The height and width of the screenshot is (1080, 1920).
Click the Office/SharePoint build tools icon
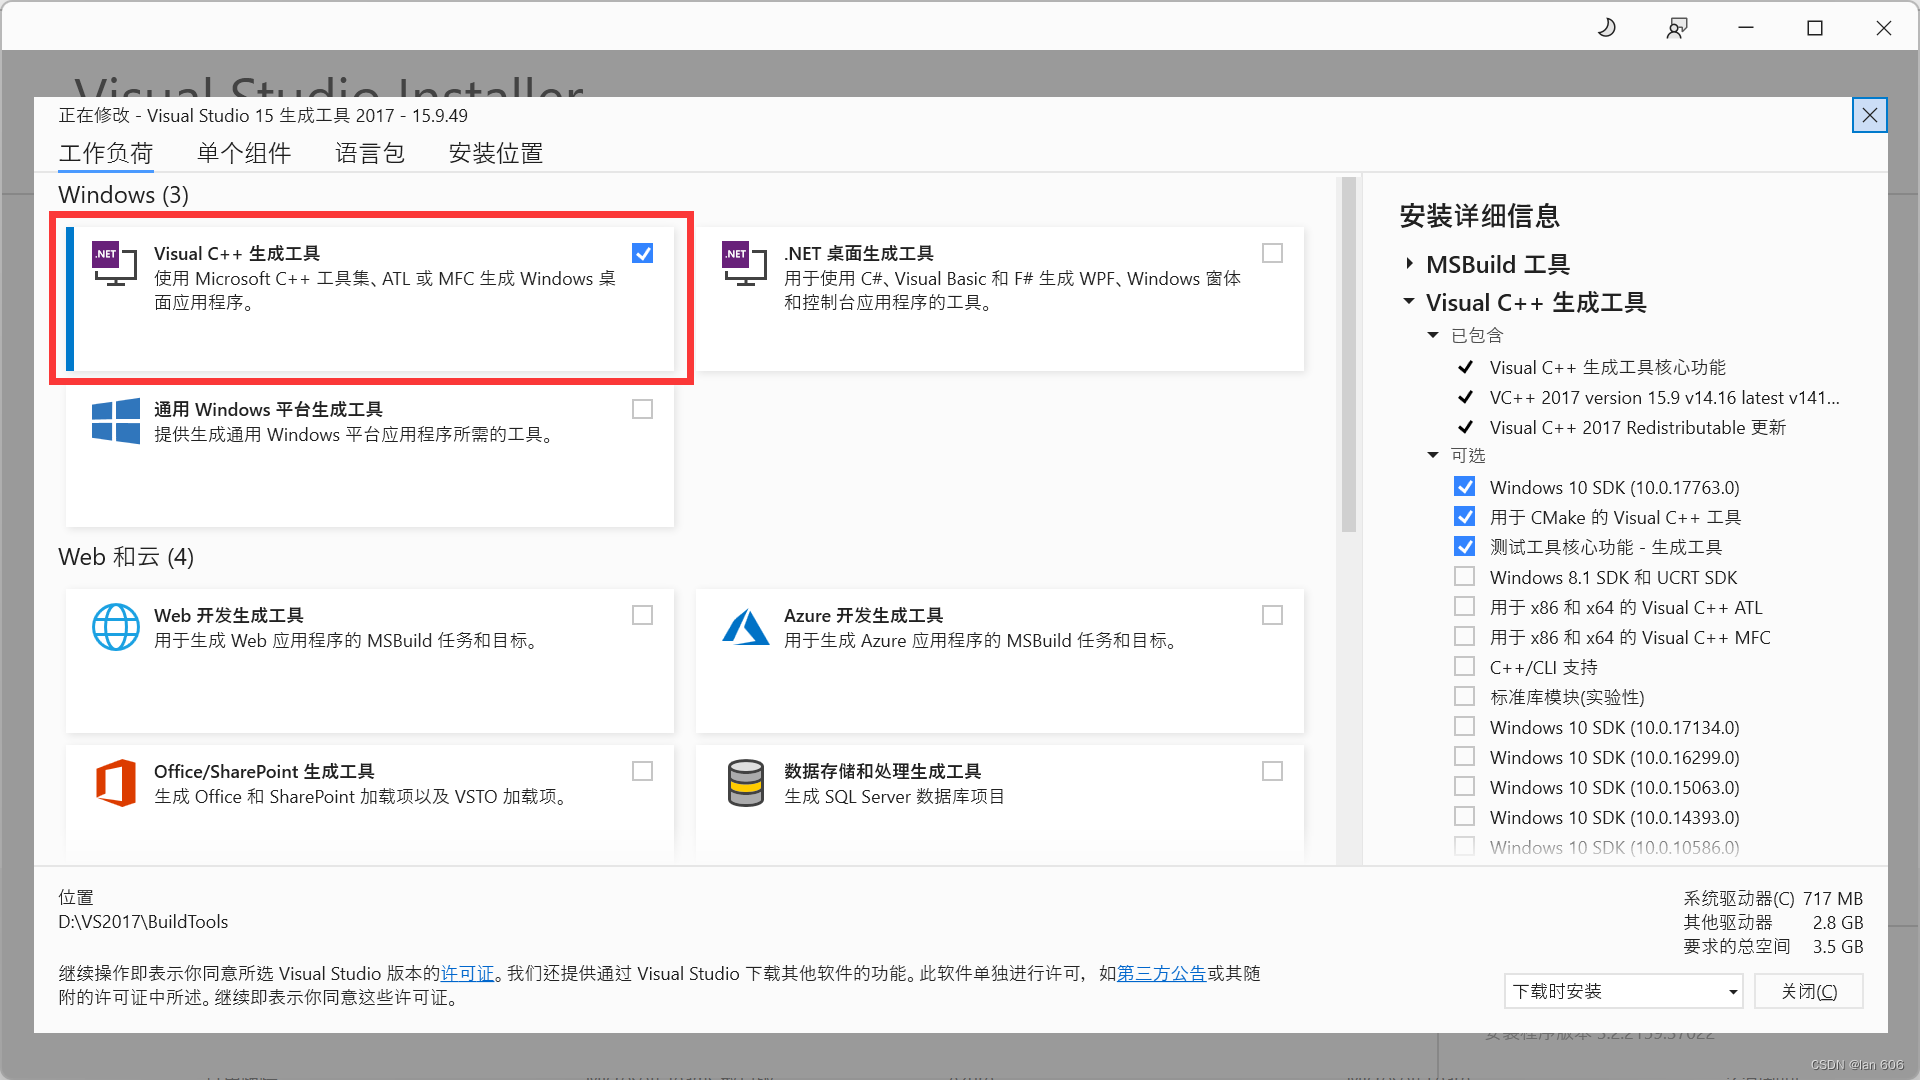pyautogui.click(x=115, y=782)
